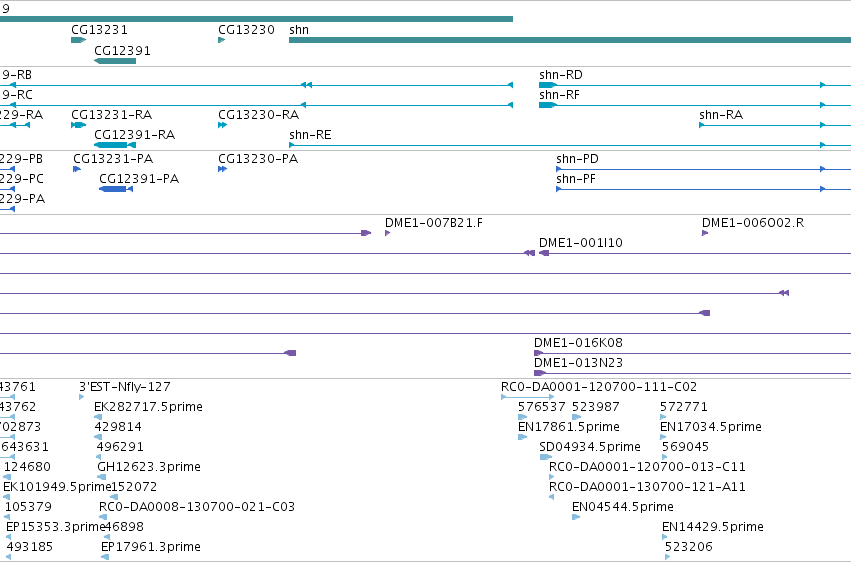The width and height of the screenshot is (851, 562).
Task: Select the DME1-001I10 clone label
Action: coord(581,243)
